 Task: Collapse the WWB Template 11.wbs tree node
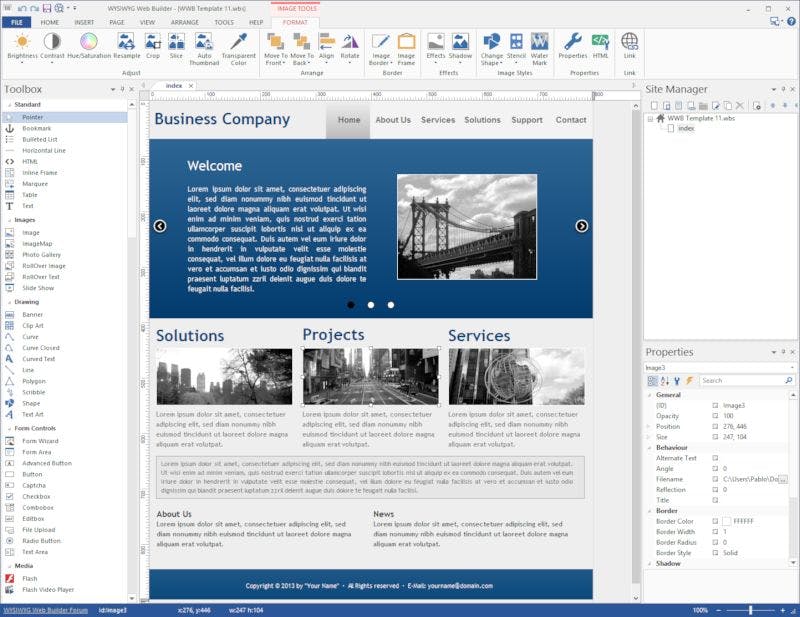coord(650,117)
